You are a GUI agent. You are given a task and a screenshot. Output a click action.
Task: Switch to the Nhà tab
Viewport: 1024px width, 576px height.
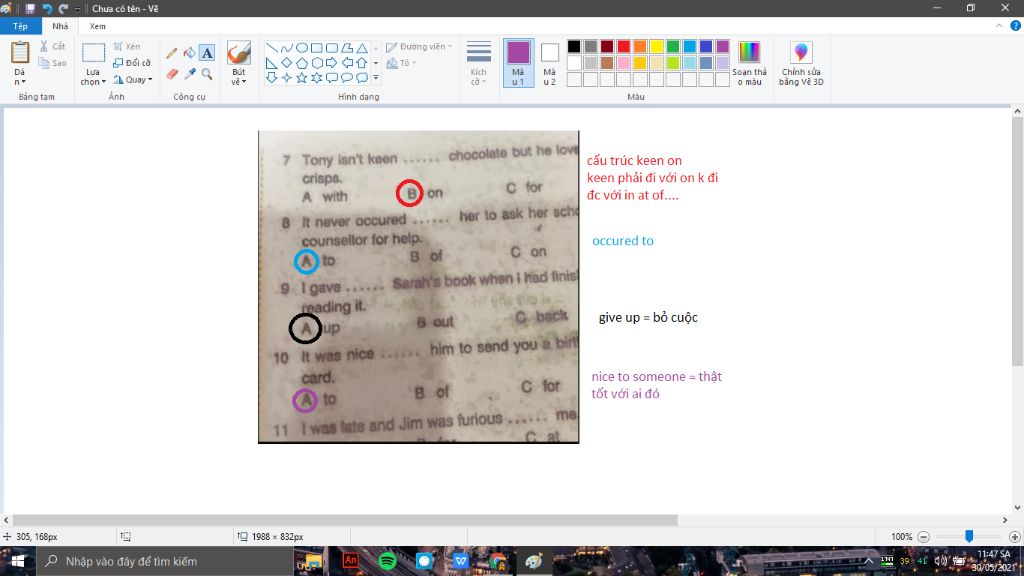coord(60,26)
